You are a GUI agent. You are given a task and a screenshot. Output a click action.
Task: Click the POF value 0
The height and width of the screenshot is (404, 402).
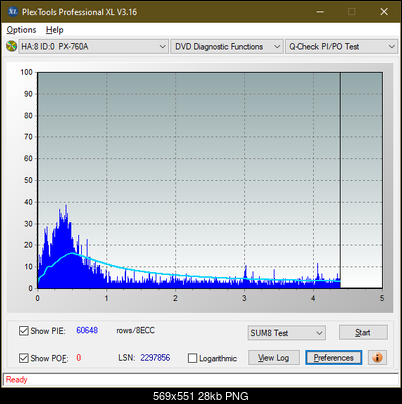(x=79, y=358)
